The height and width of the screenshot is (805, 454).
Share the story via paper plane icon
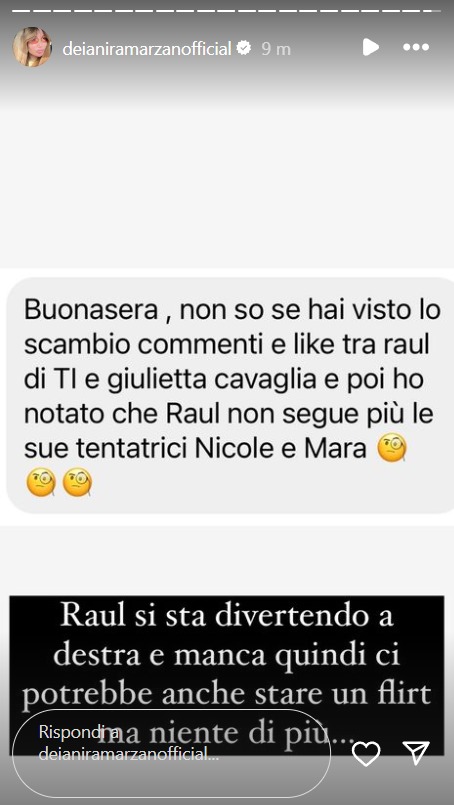coord(416,753)
